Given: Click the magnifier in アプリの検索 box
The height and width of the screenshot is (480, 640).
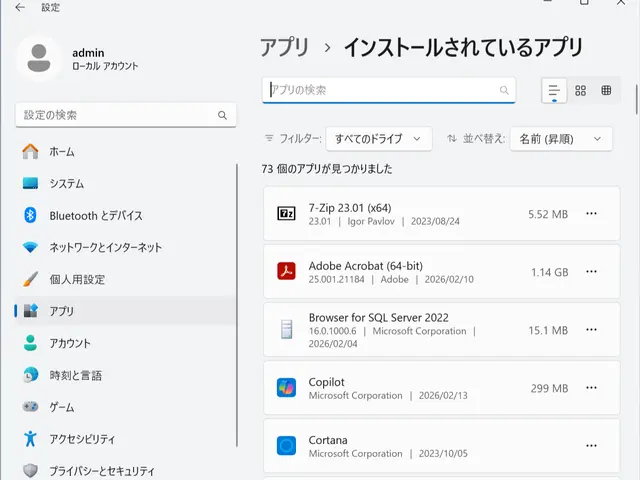Looking at the screenshot, I should pyautogui.click(x=504, y=90).
